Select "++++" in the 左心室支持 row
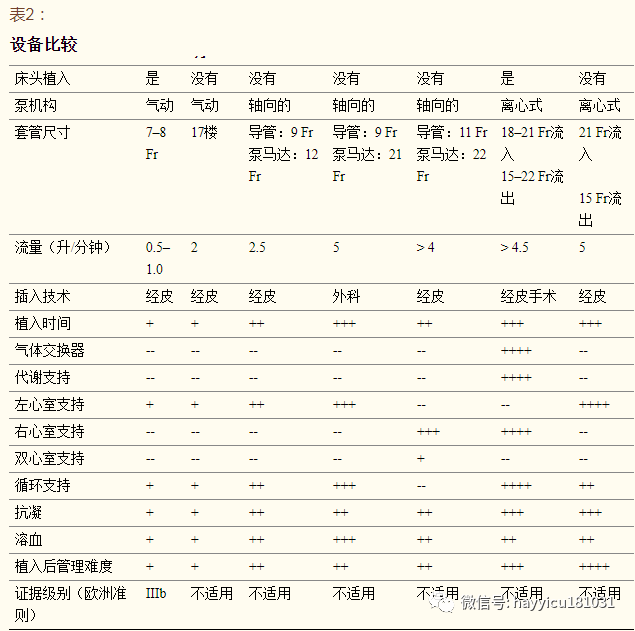This screenshot has width=635, height=631. [x=594, y=405]
